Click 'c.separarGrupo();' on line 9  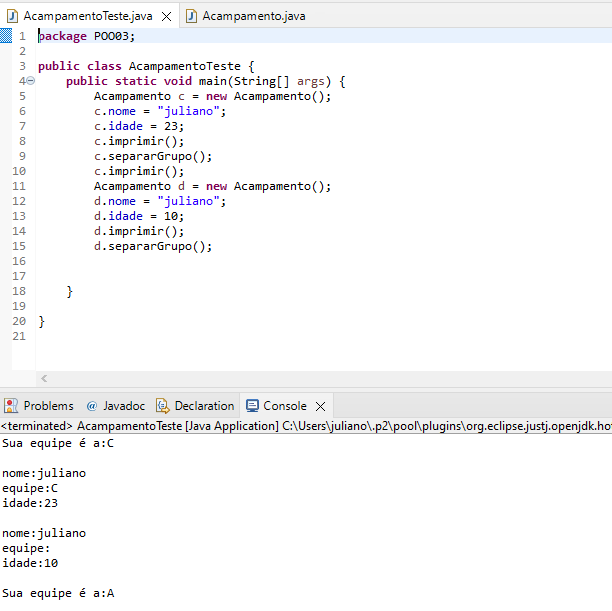click(x=153, y=156)
